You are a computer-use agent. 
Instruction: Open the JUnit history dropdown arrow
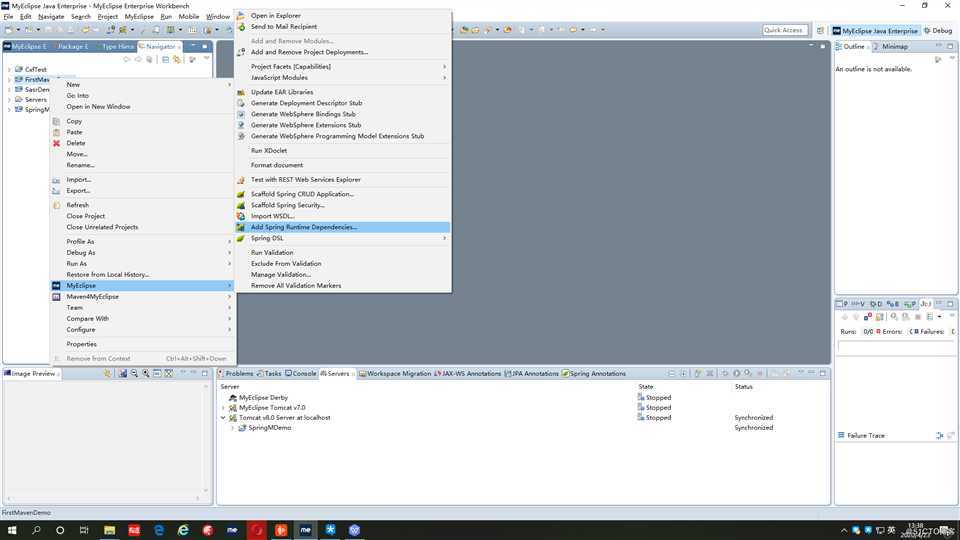click(940, 317)
